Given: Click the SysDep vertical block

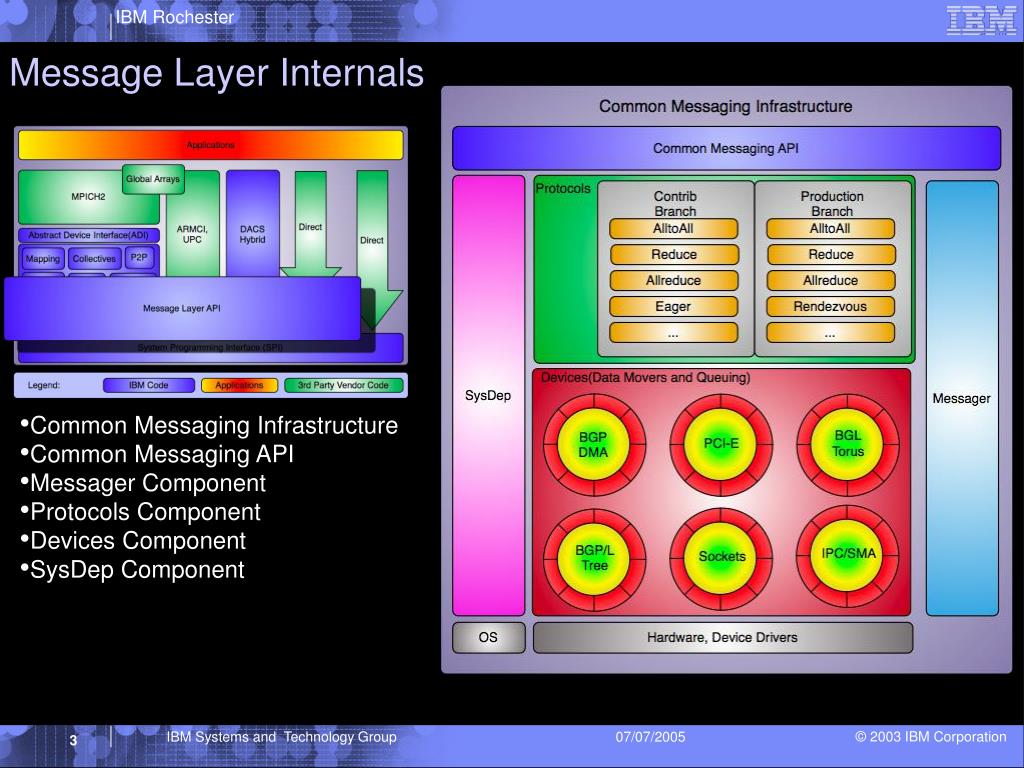Looking at the screenshot, I should coord(488,395).
